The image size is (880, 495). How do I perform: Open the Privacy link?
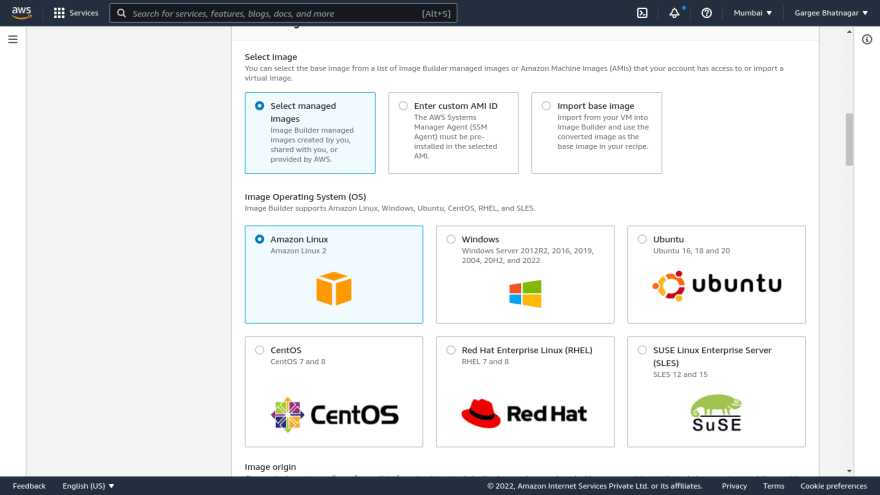tap(734, 486)
